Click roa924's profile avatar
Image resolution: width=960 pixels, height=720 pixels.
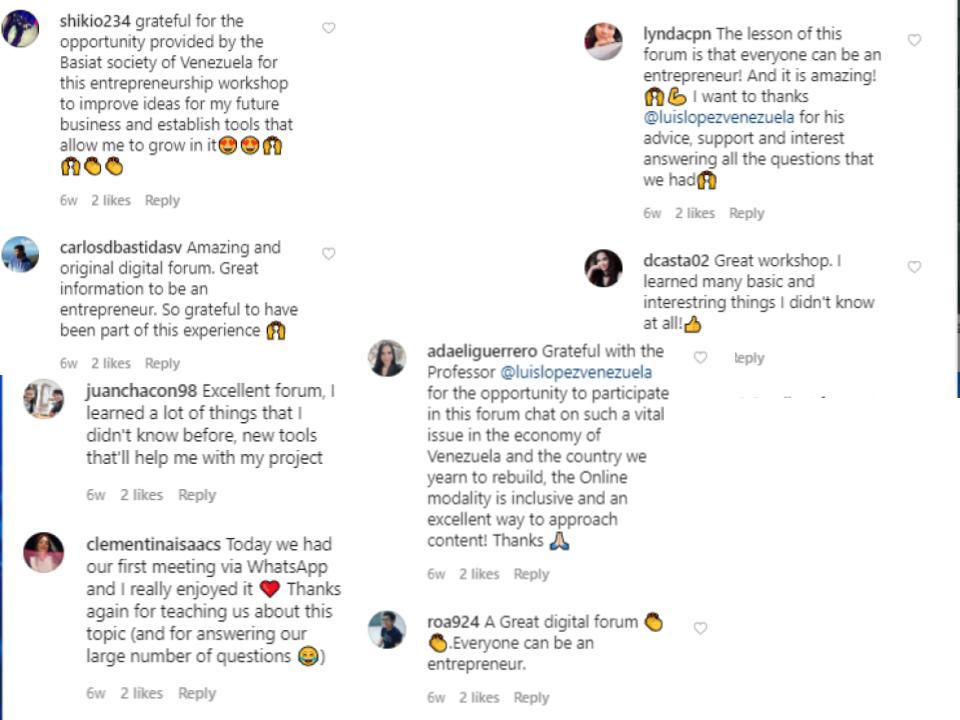coord(387,630)
